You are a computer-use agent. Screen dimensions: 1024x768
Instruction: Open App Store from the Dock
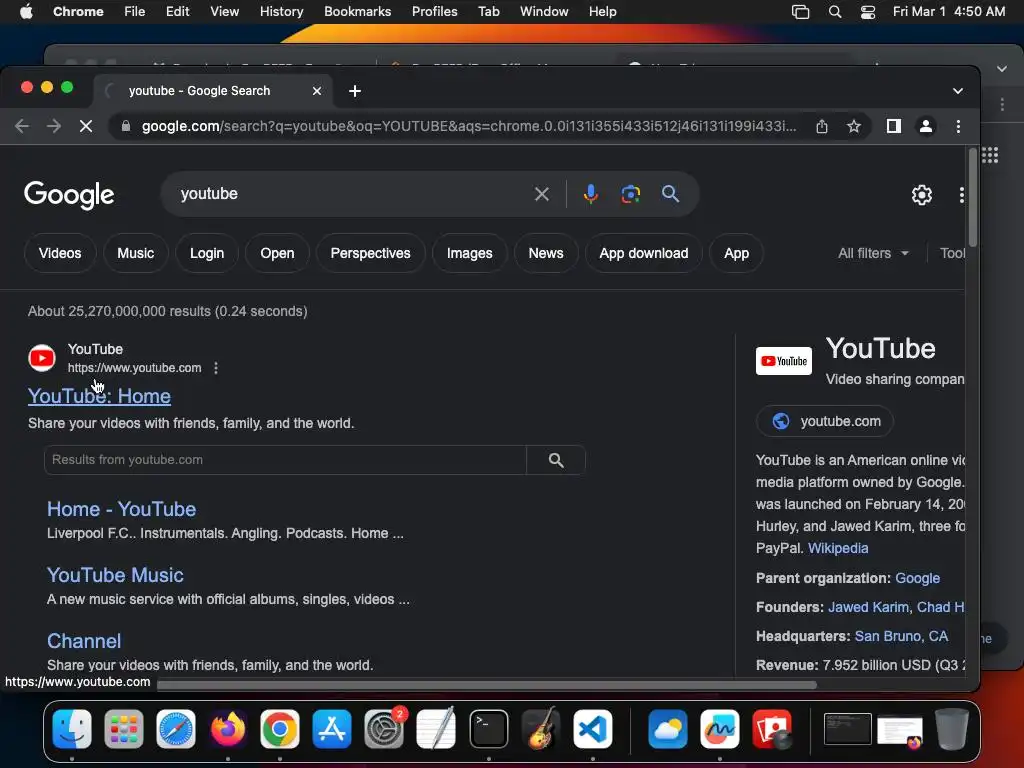332,729
